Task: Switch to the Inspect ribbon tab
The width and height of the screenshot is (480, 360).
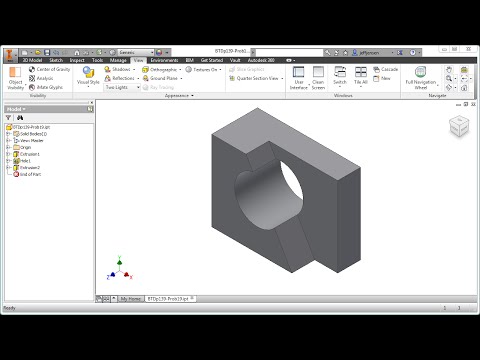Action: 77,60
